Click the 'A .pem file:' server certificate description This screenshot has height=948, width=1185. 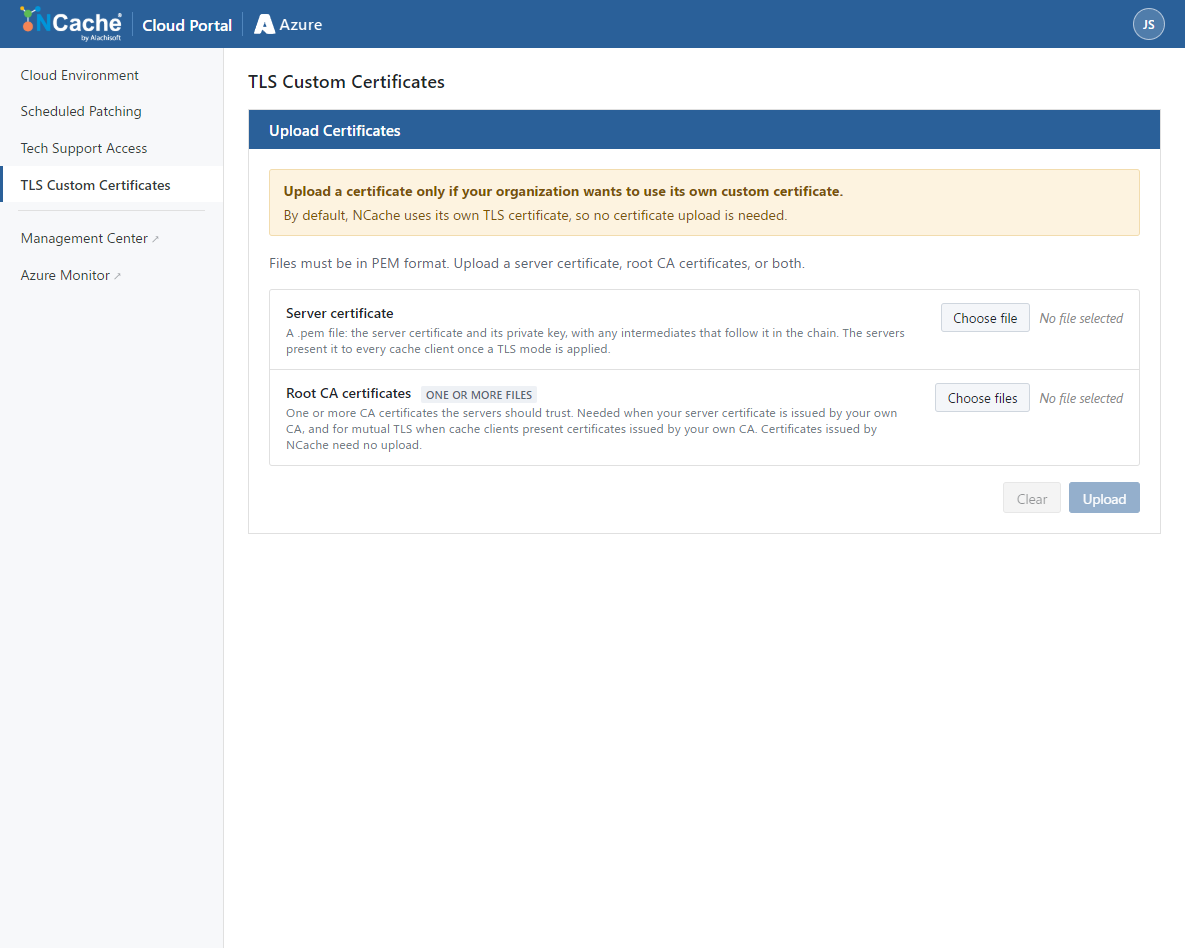tap(595, 341)
